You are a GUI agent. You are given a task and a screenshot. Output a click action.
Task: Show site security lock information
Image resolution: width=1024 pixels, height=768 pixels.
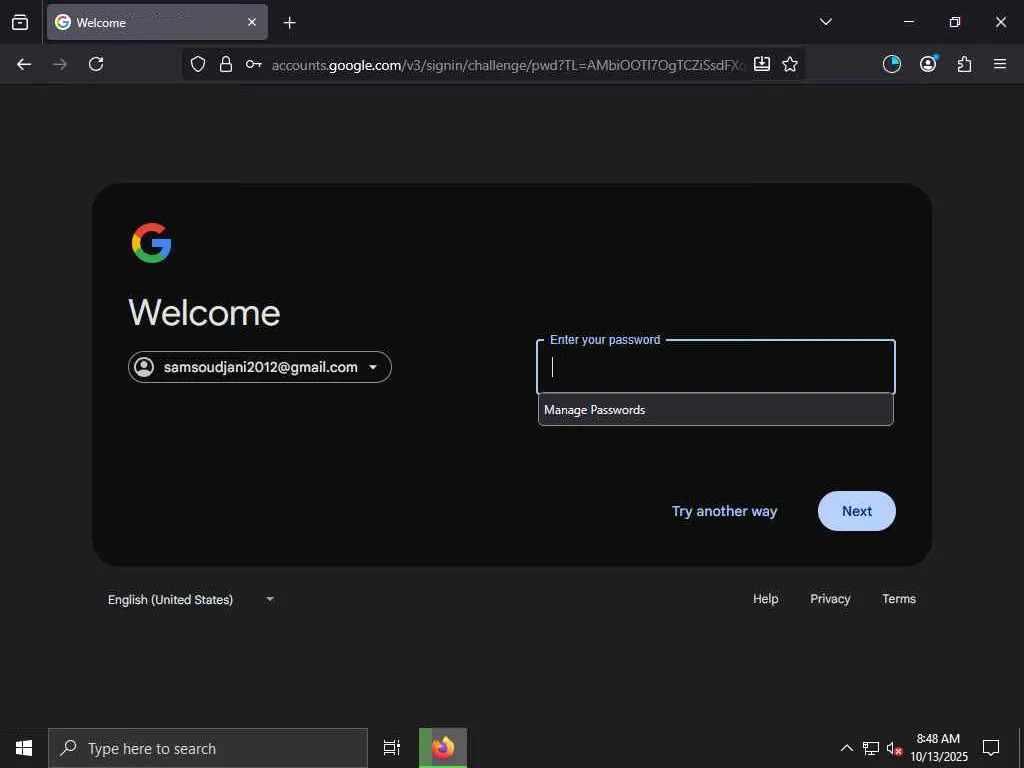[x=226, y=64]
